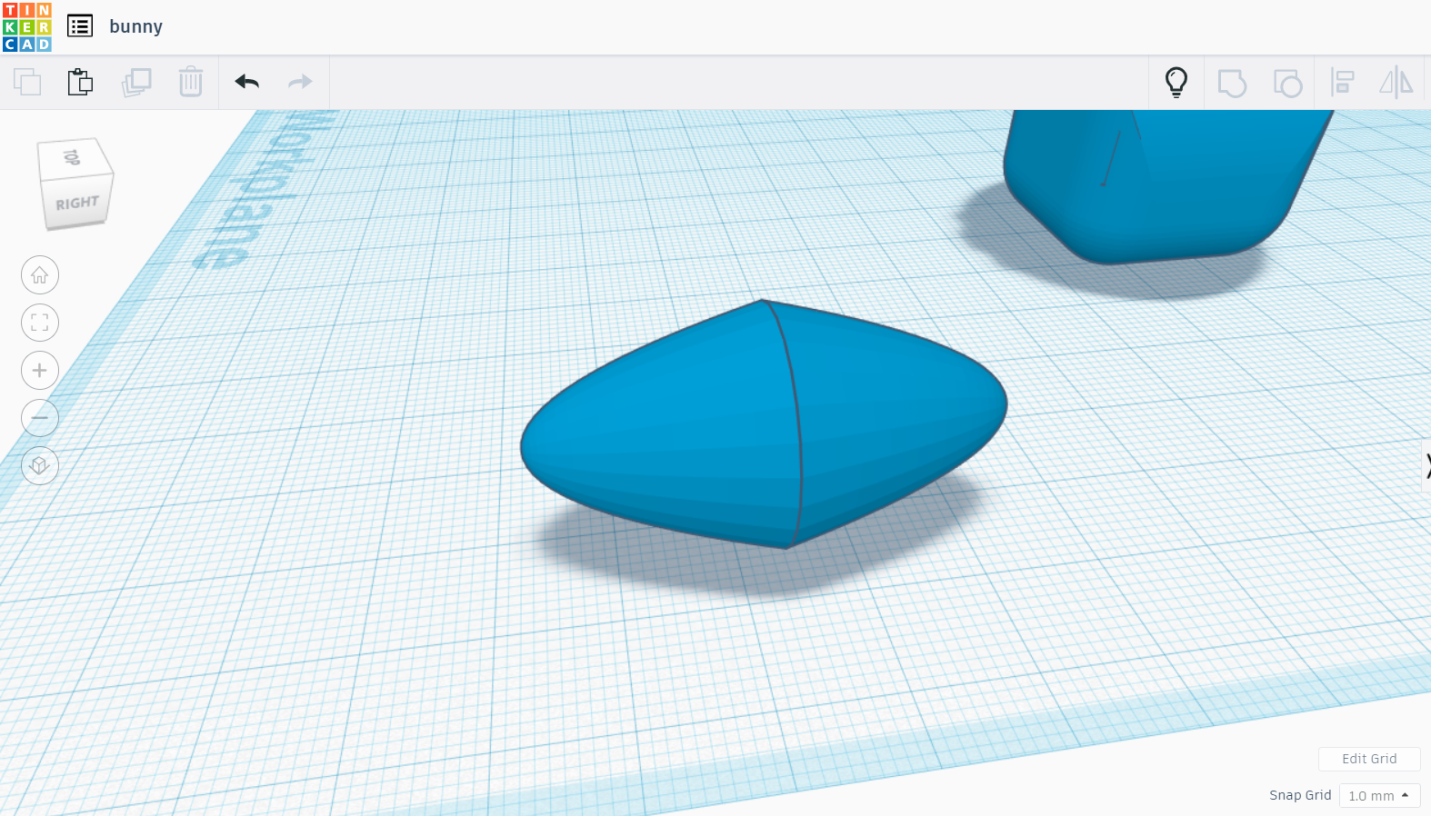Open the designs list icon
Screen dimensions: 1431x816
pos(80,26)
